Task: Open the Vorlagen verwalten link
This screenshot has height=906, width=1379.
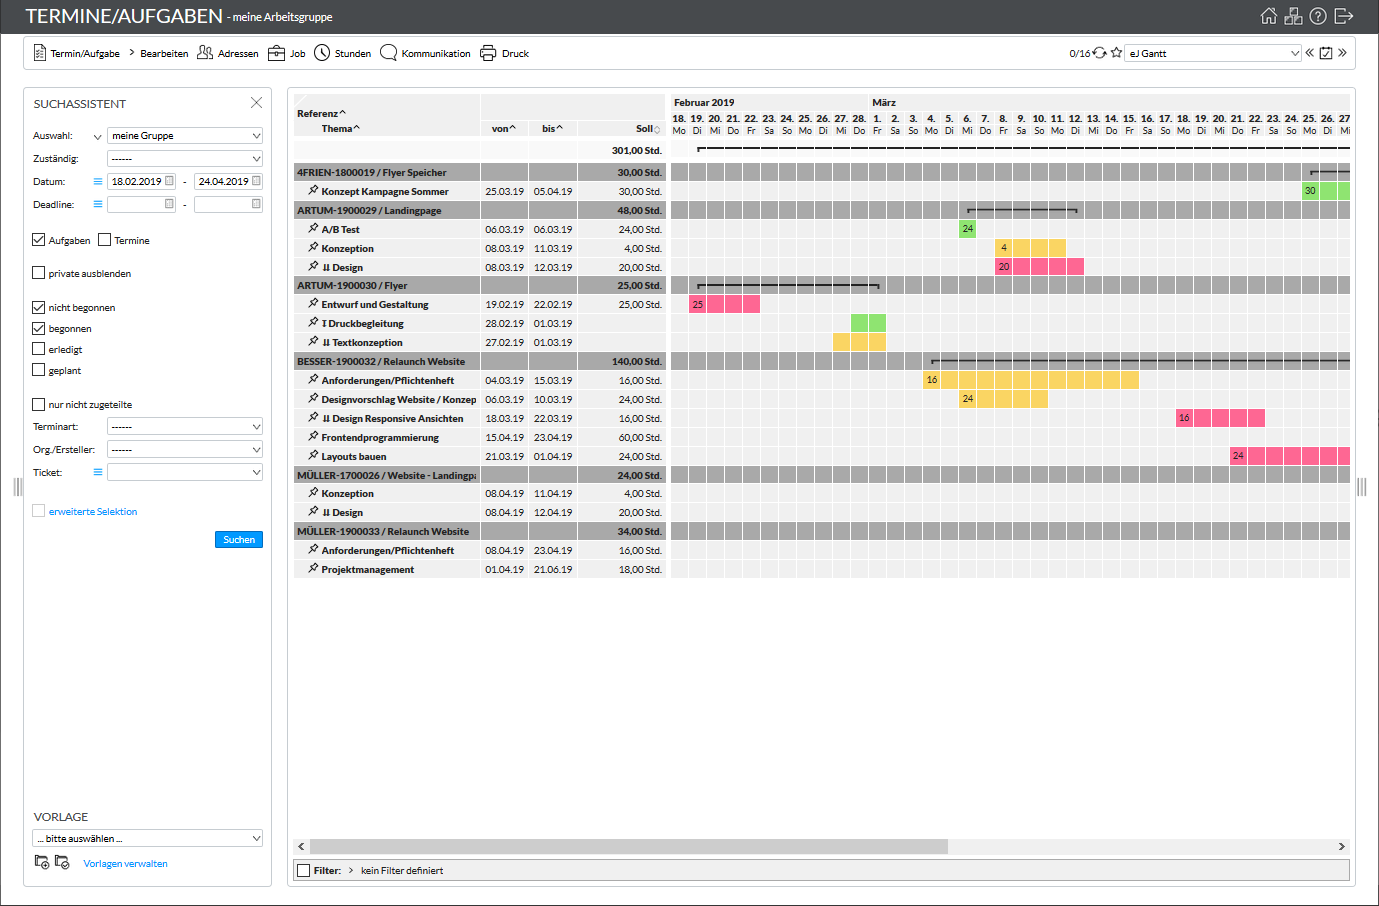Action: click(125, 863)
